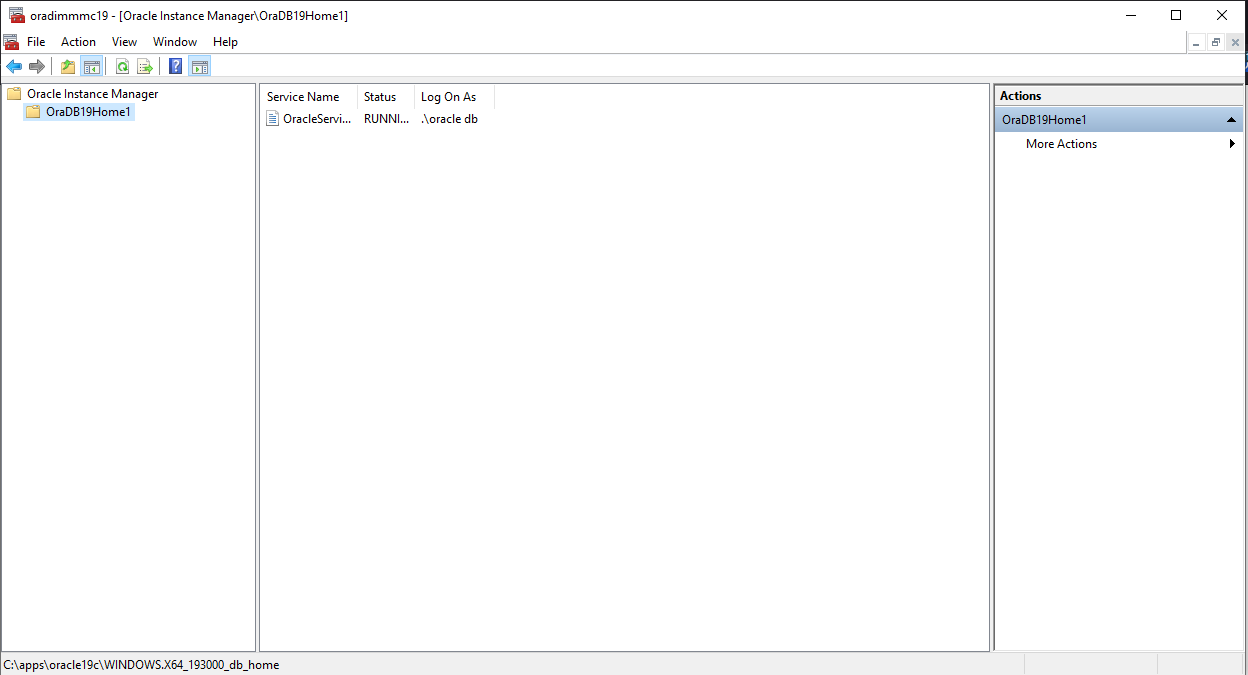1248x675 pixels.
Task: Click the Service Name column header
Action: coord(305,96)
